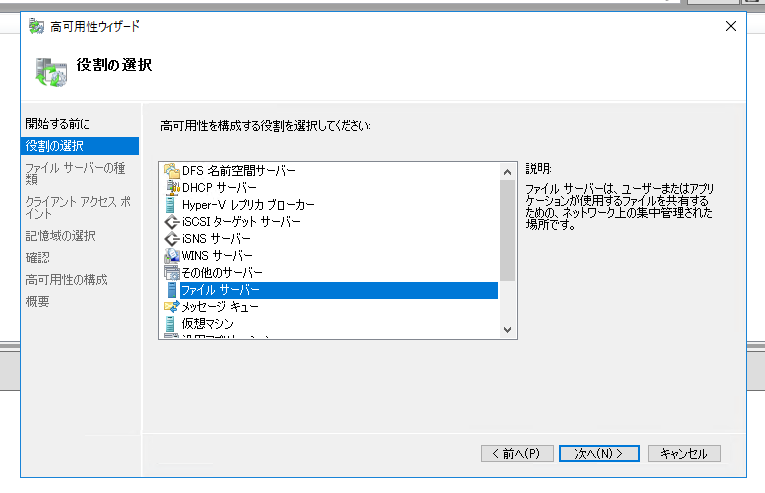The width and height of the screenshot is (765, 493).
Task: Select iSCSI ターゲット サーバー role
Action: [x=241, y=222]
